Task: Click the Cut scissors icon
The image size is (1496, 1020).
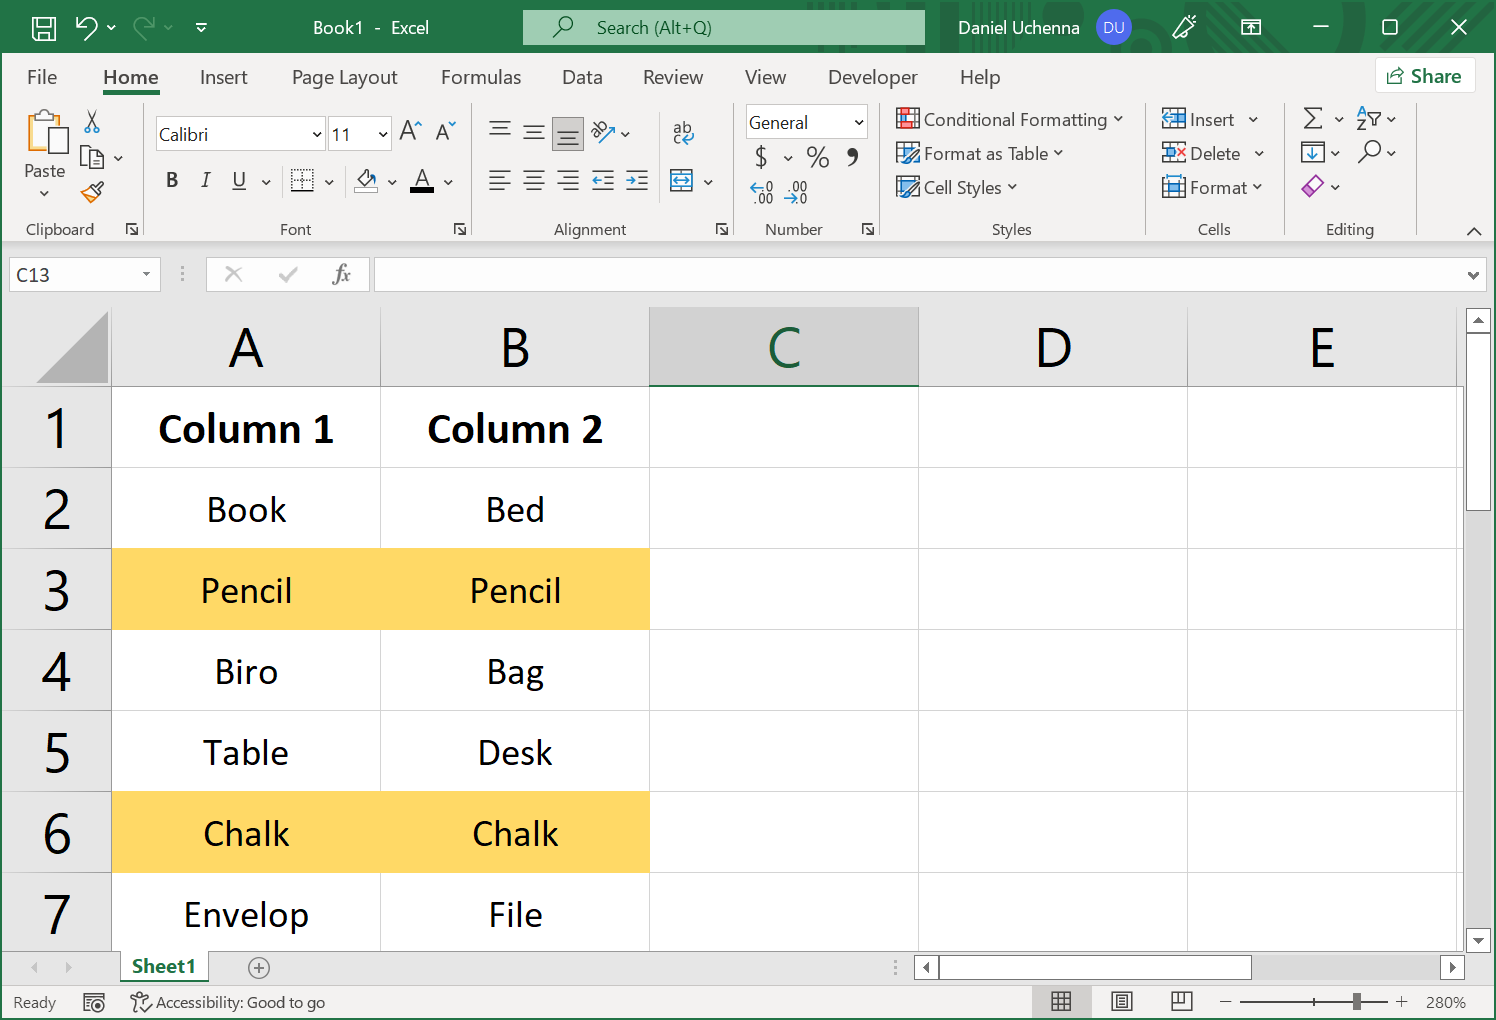Action: coord(91,120)
